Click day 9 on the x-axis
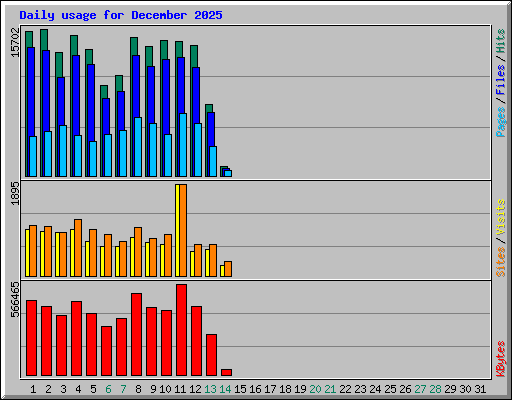 point(153,389)
